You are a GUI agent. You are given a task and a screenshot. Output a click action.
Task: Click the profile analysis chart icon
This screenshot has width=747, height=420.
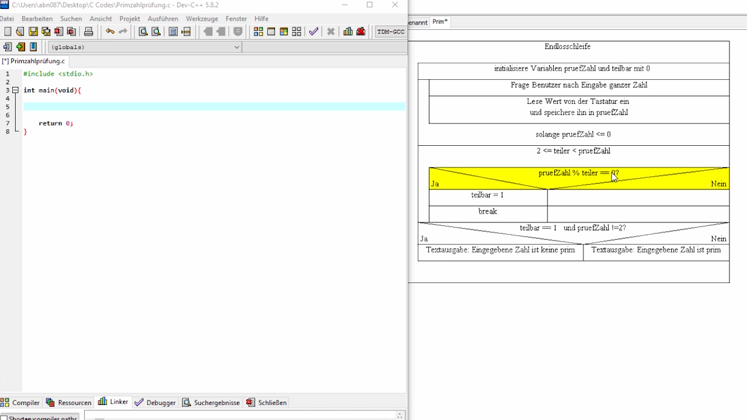[x=348, y=32]
